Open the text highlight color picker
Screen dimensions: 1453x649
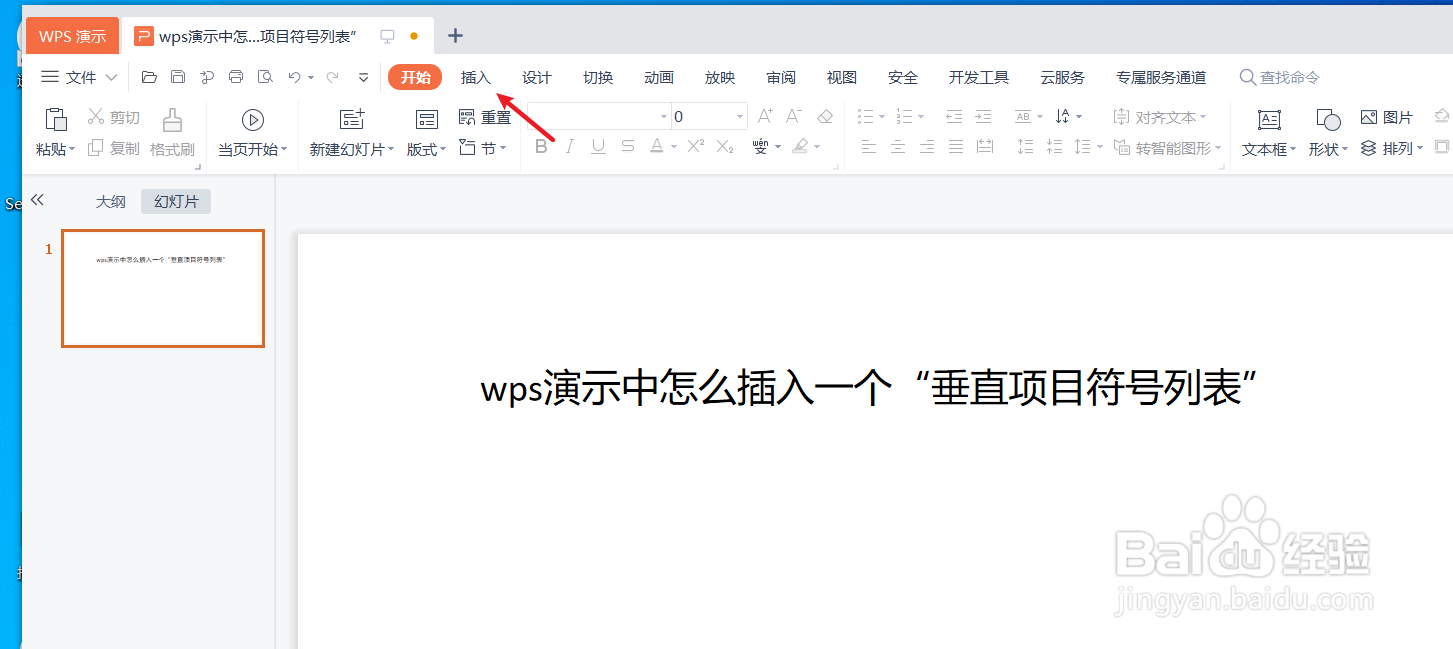805,147
